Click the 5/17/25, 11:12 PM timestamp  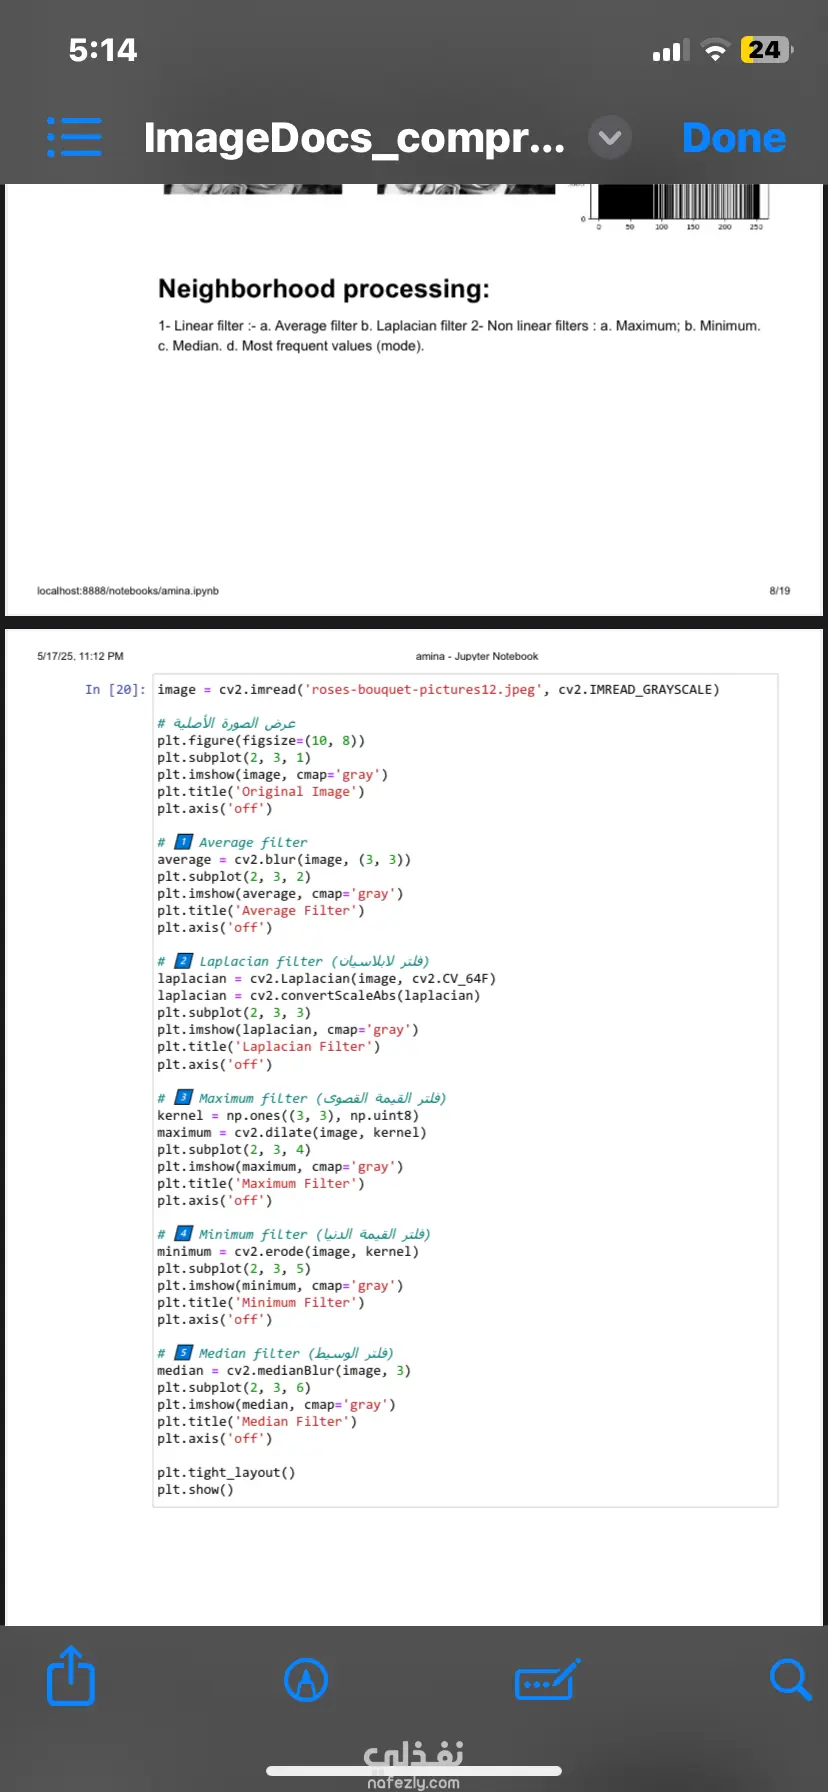pos(80,656)
